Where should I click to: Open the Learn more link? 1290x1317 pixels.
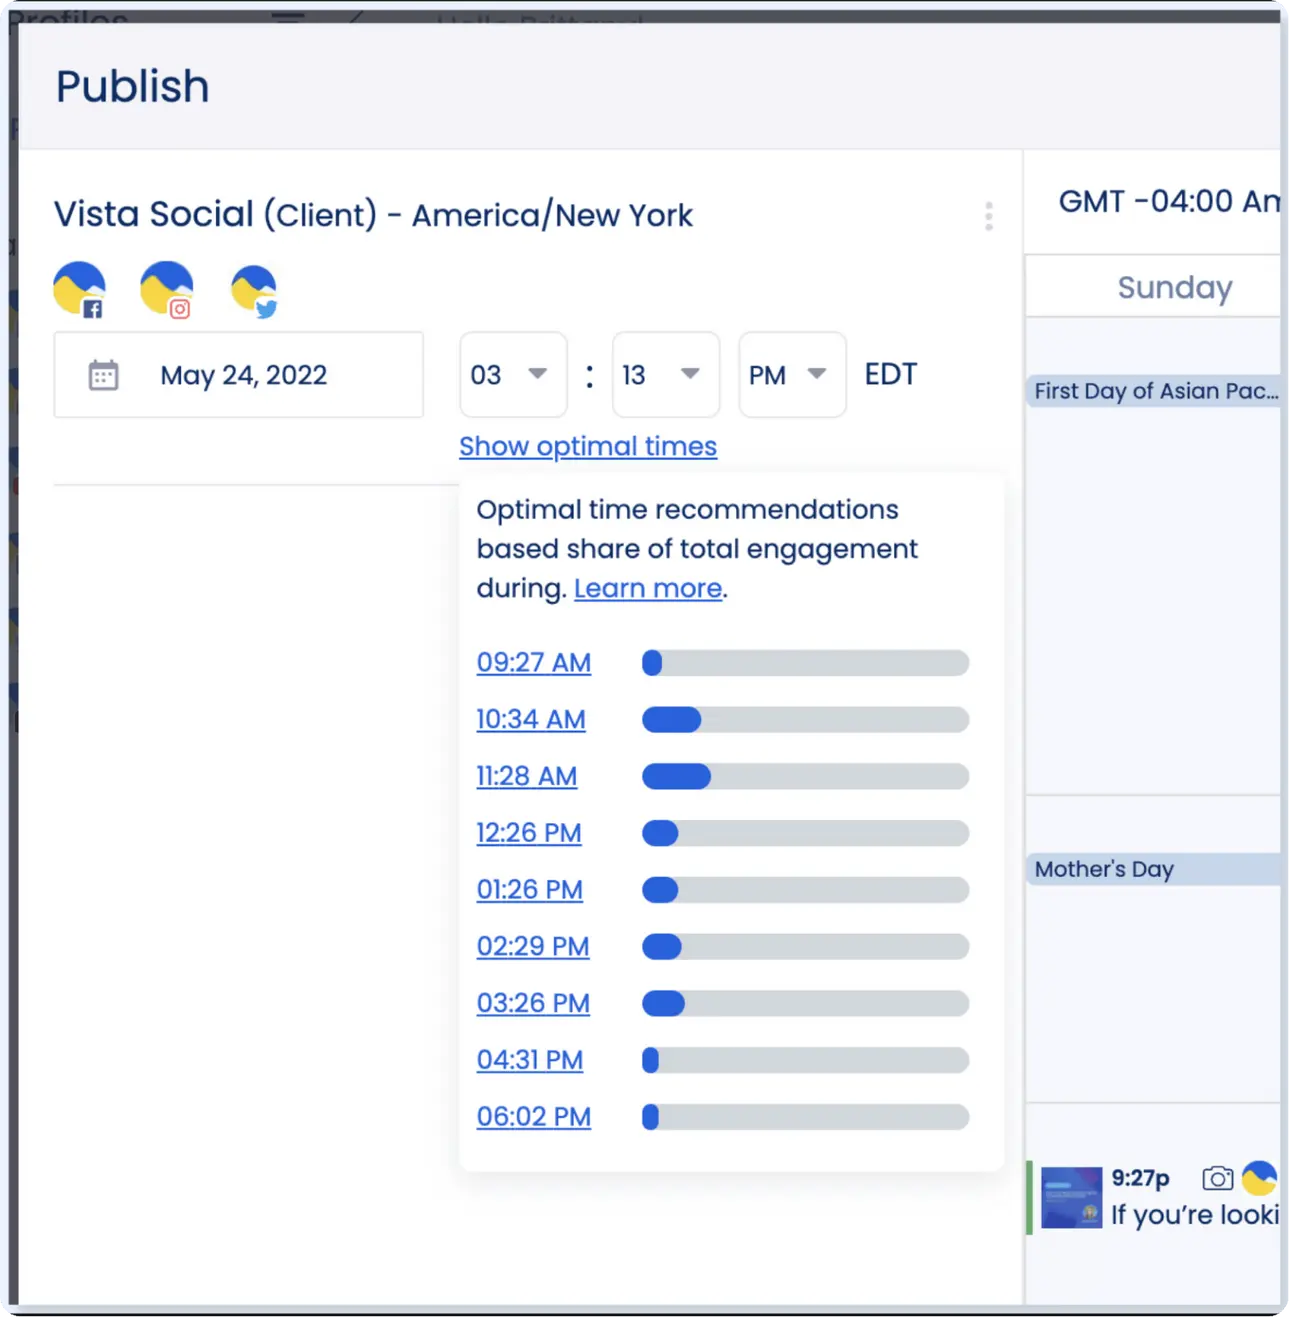tap(648, 588)
